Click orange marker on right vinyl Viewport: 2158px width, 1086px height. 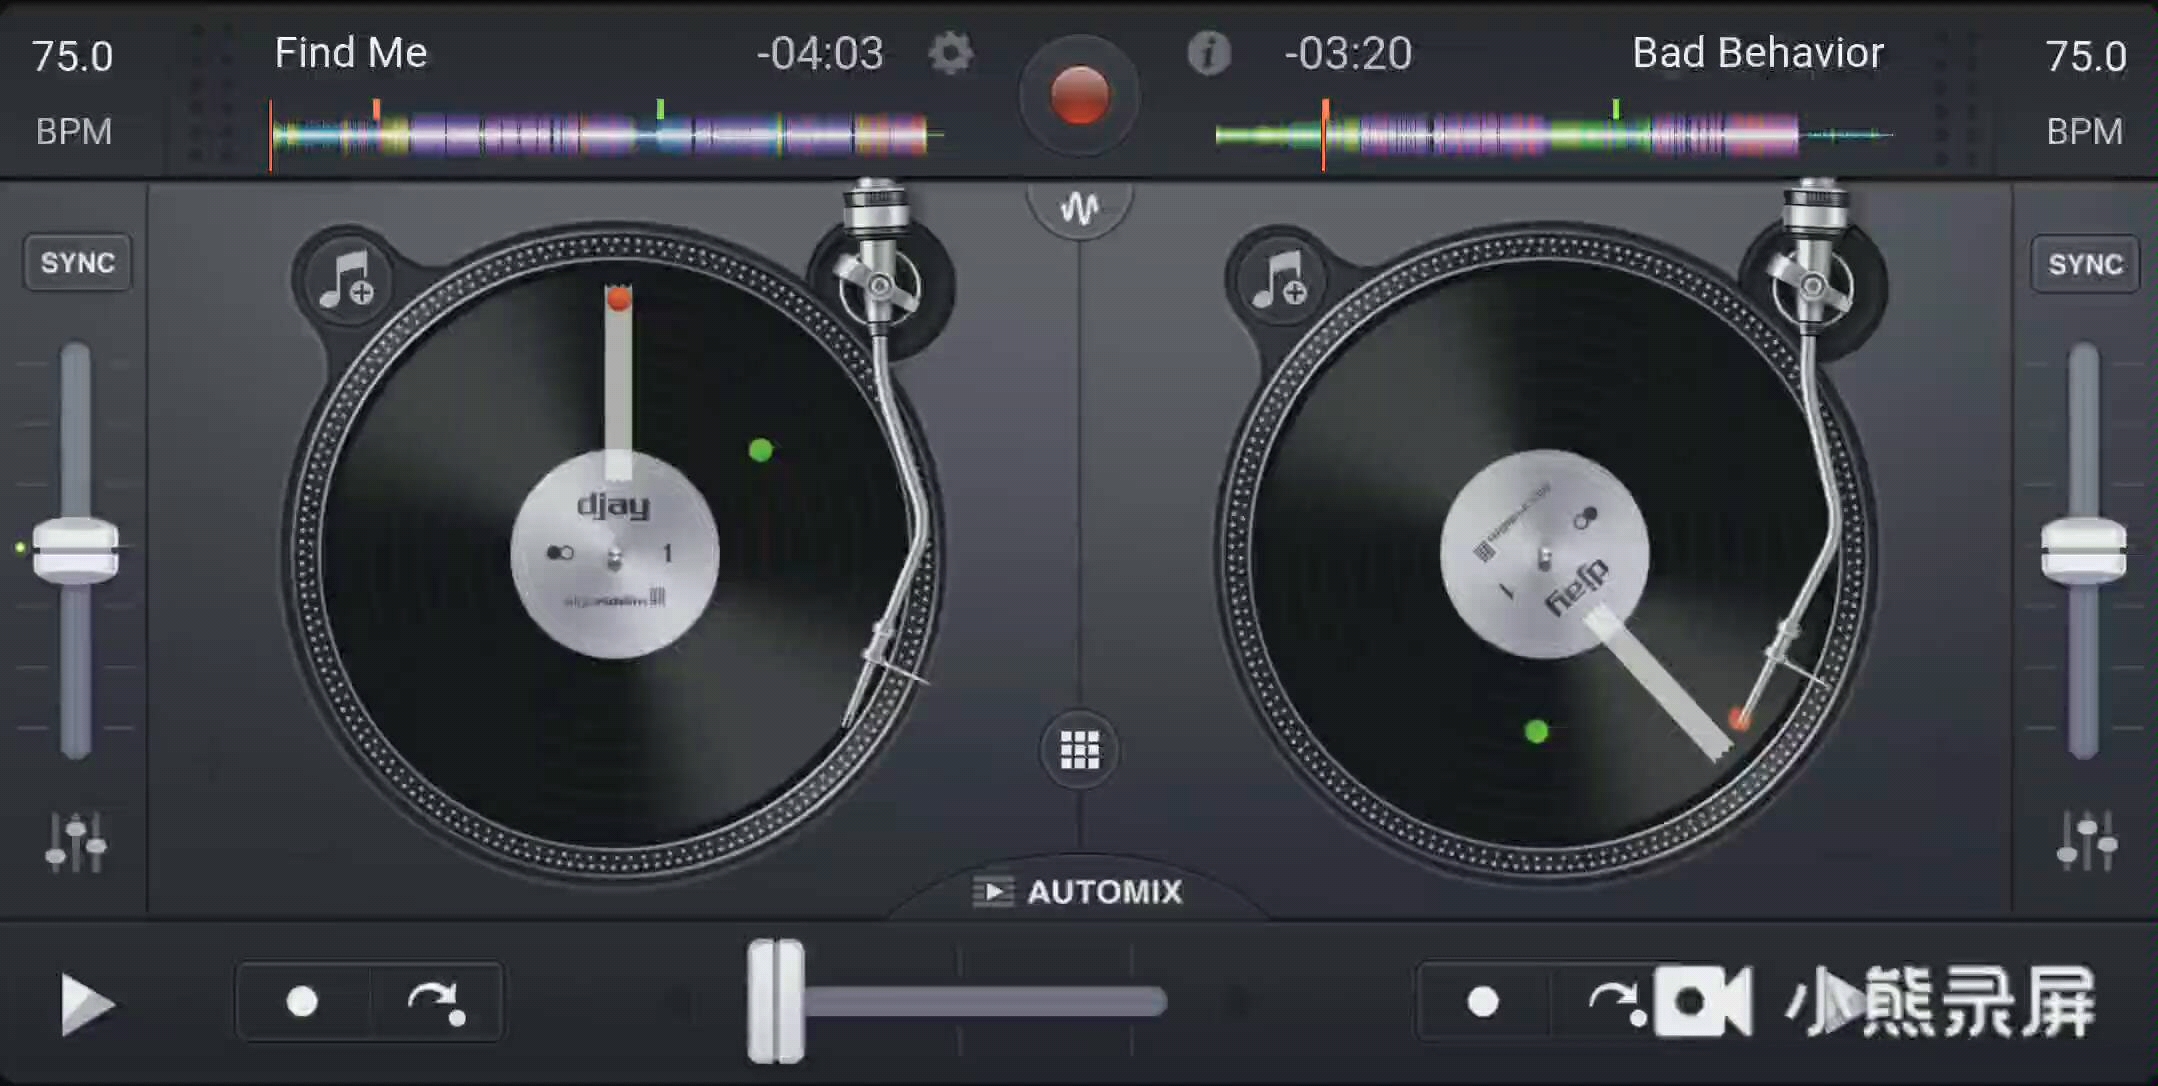[x=1740, y=719]
